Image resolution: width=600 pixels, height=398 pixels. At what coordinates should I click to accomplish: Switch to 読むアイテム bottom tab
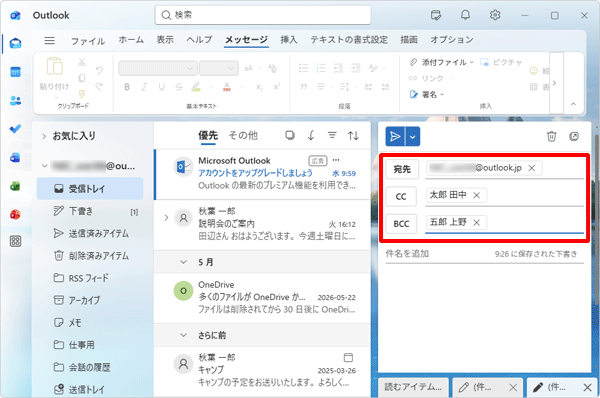click(413, 387)
